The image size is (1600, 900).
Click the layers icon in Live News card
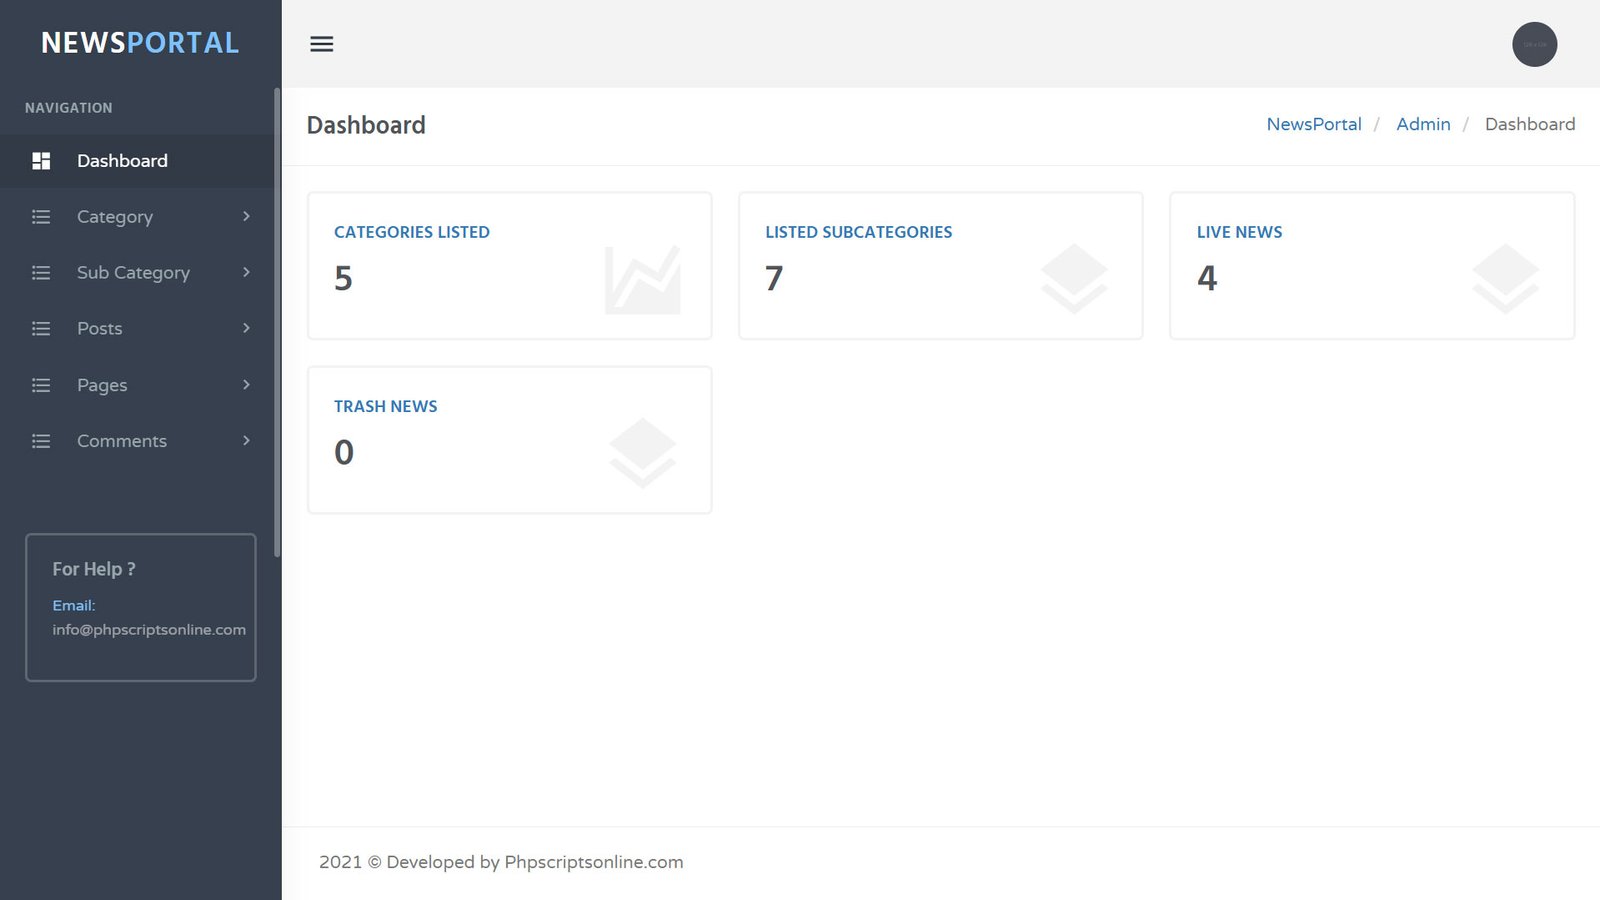tap(1505, 279)
